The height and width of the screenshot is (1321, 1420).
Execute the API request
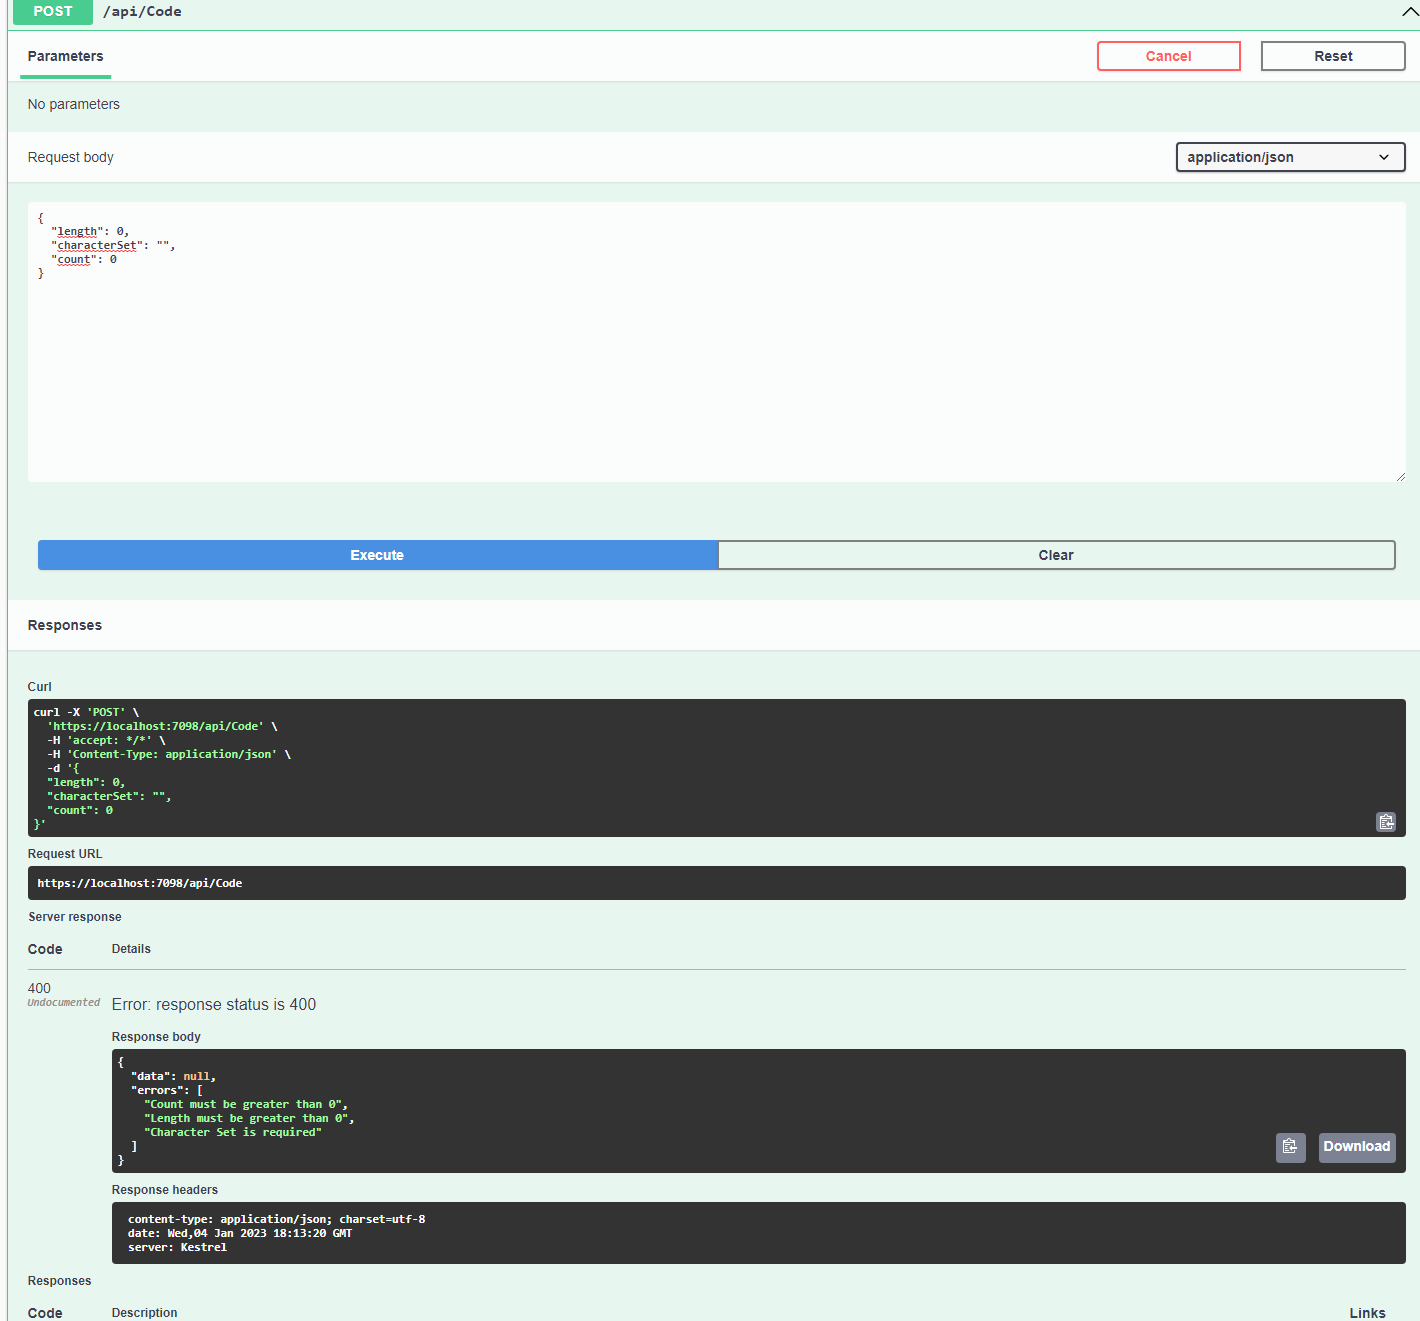pyautogui.click(x=377, y=555)
